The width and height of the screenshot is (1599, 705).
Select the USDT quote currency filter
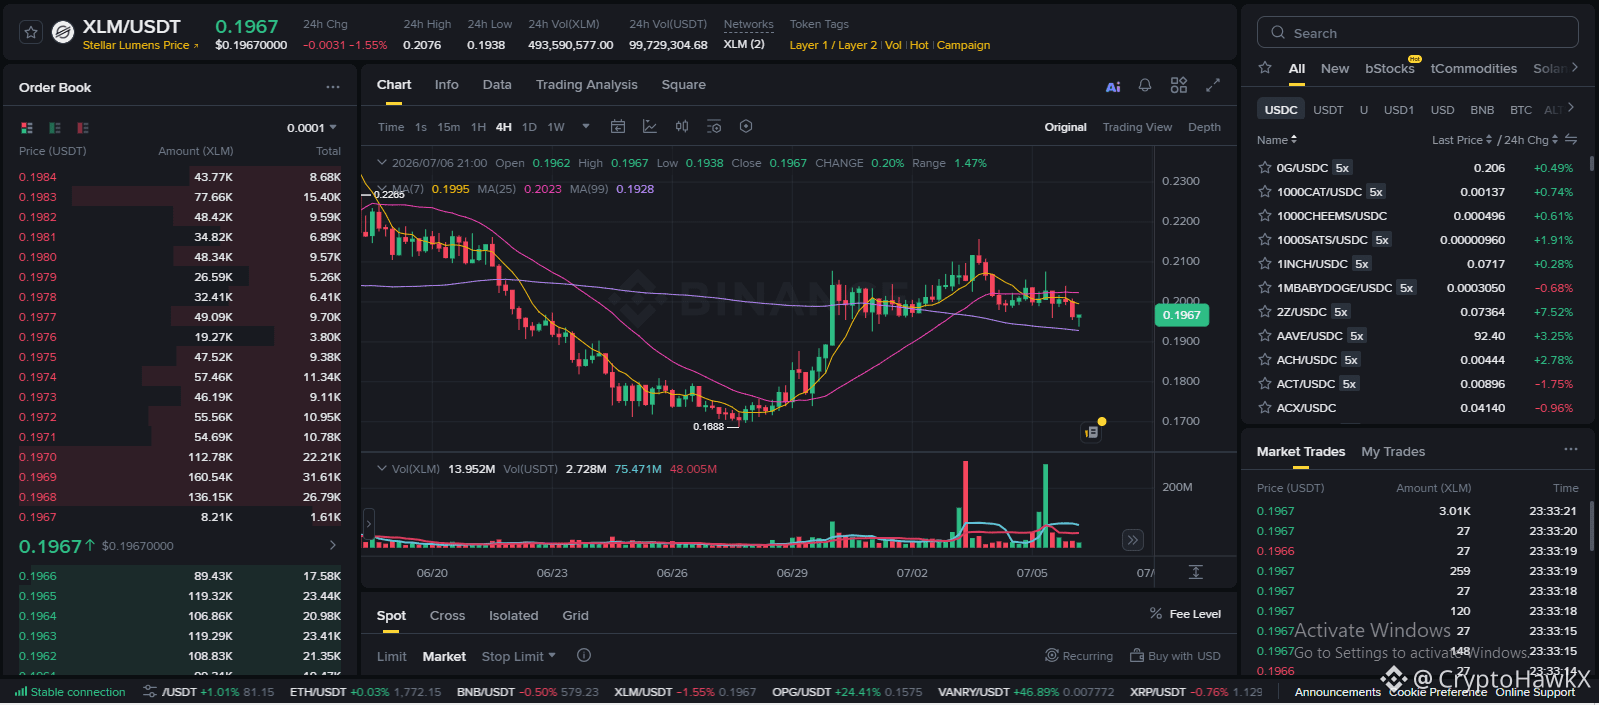pos(1328,110)
